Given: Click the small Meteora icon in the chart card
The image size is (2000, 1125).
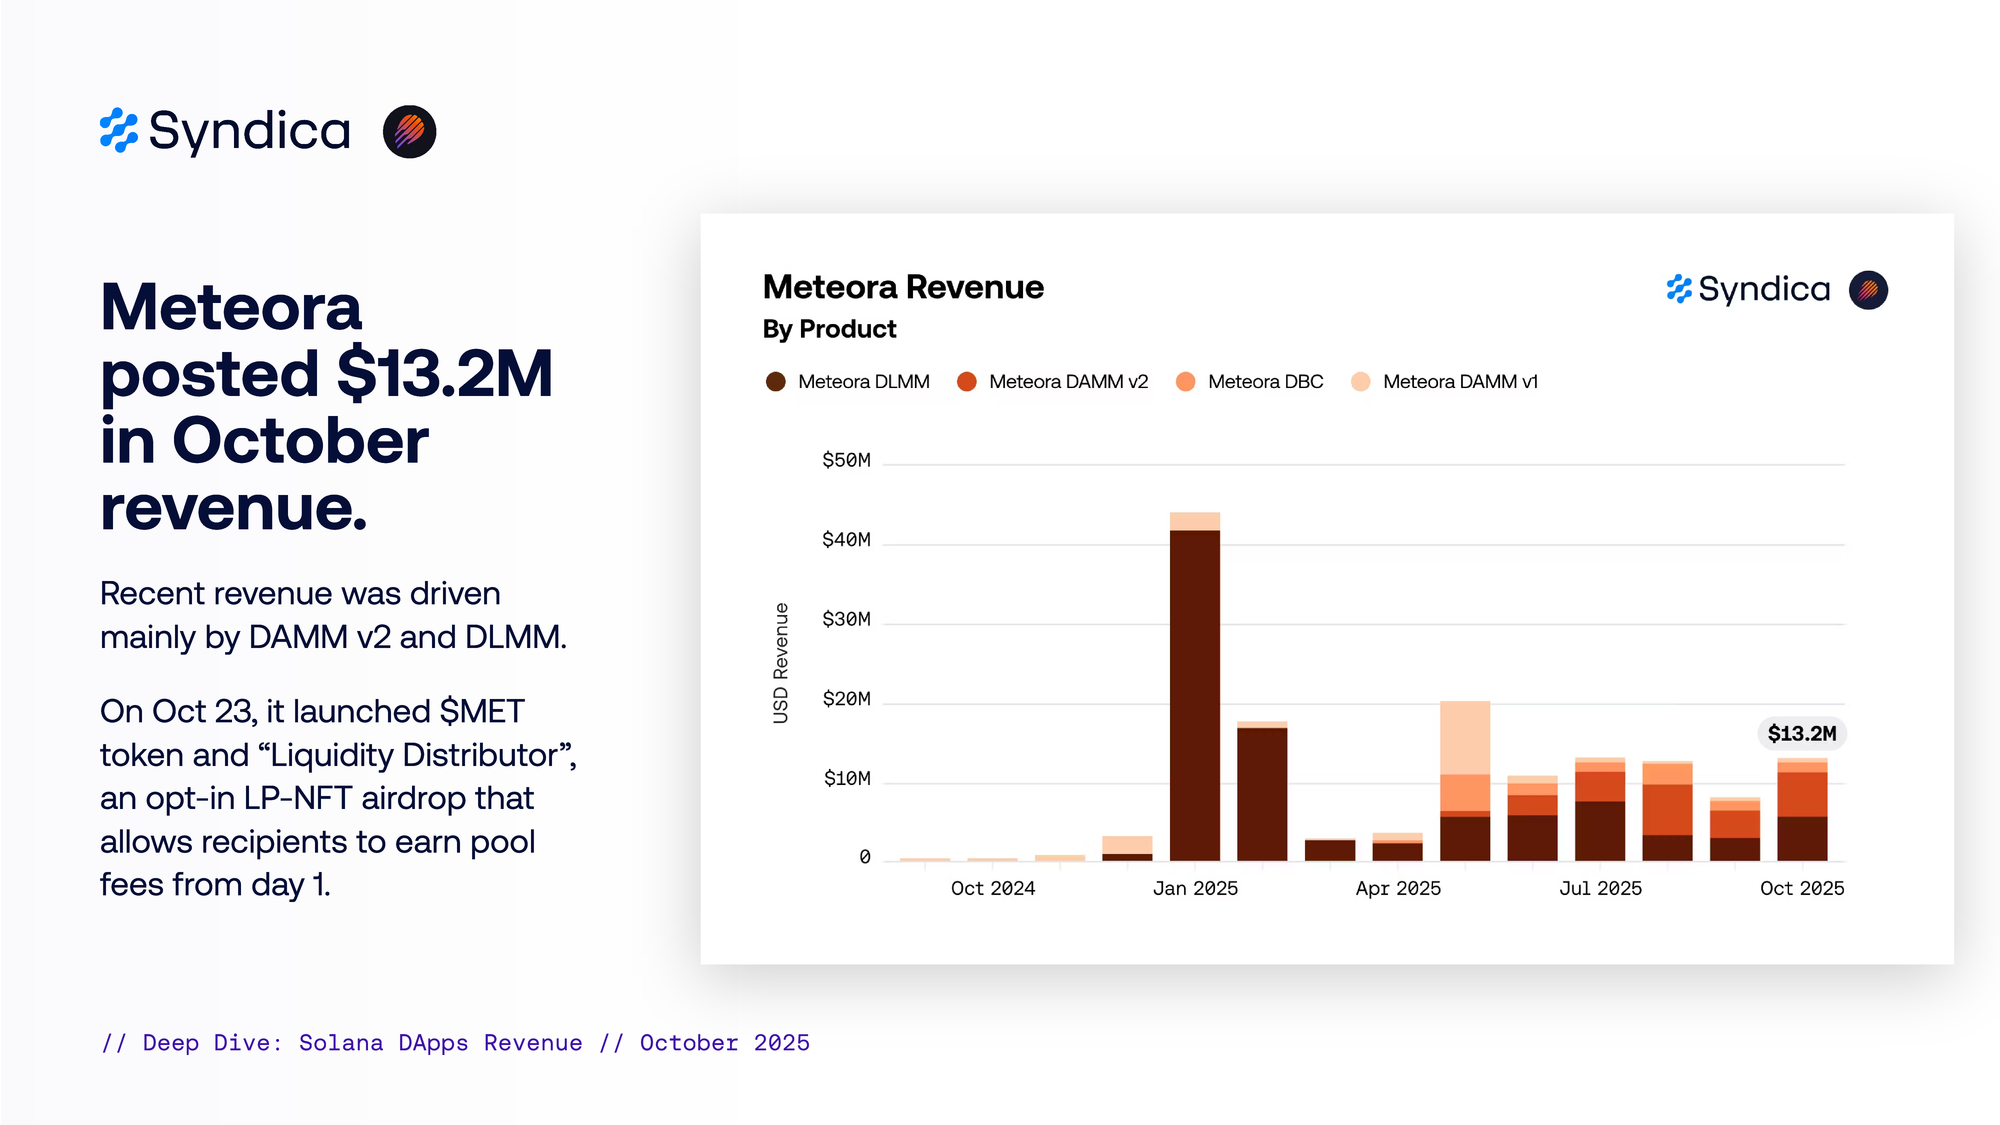Looking at the screenshot, I should pyautogui.click(x=1867, y=290).
